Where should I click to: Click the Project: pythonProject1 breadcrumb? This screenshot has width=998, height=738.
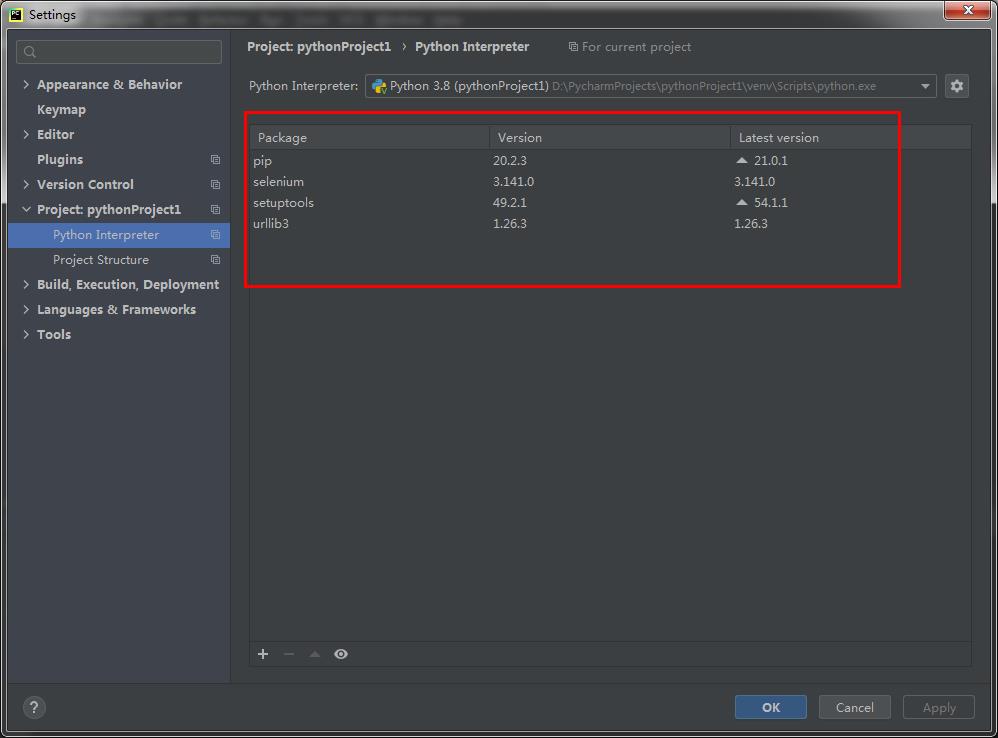click(319, 46)
